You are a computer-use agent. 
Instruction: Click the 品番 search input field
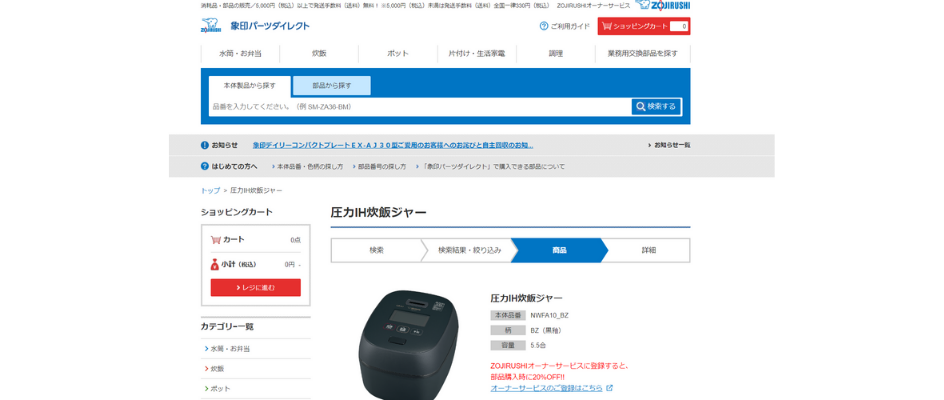(x=420, y=107)
